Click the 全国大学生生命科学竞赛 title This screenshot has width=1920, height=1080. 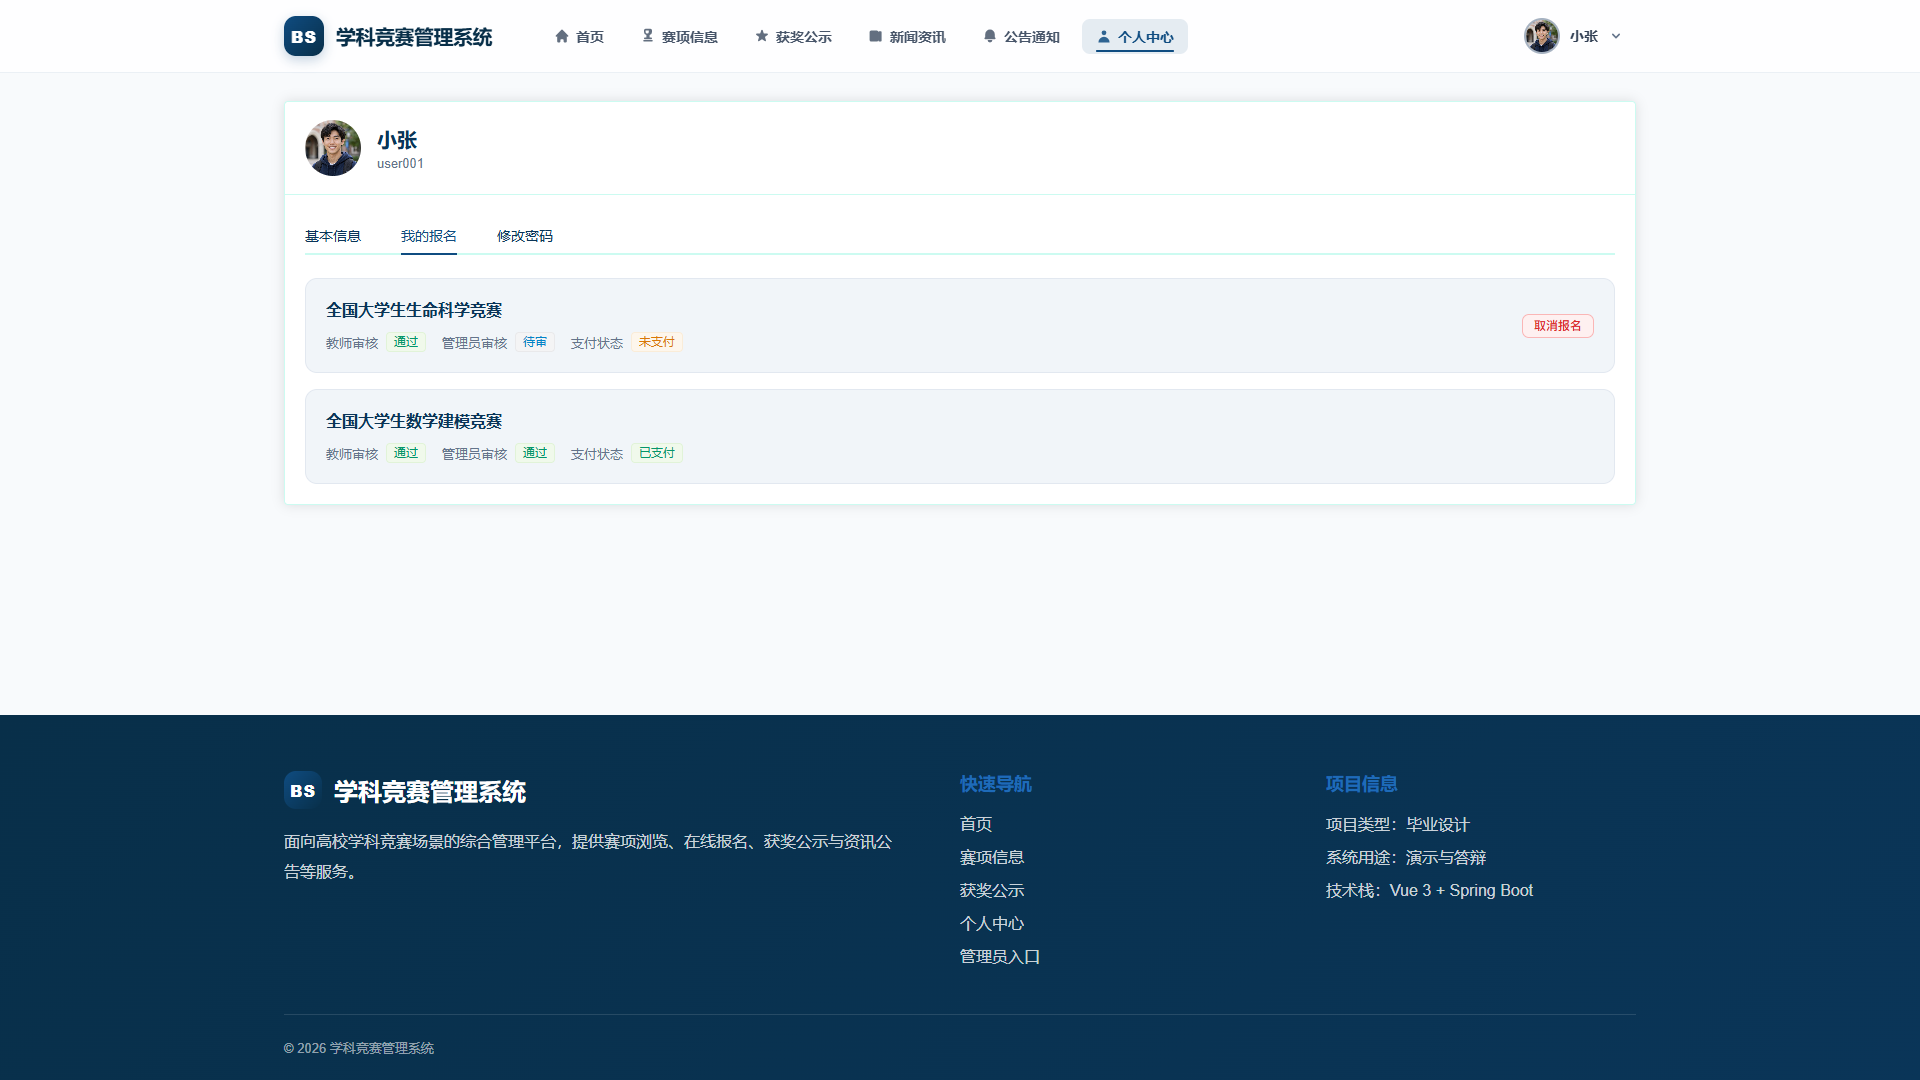[414, 310]
